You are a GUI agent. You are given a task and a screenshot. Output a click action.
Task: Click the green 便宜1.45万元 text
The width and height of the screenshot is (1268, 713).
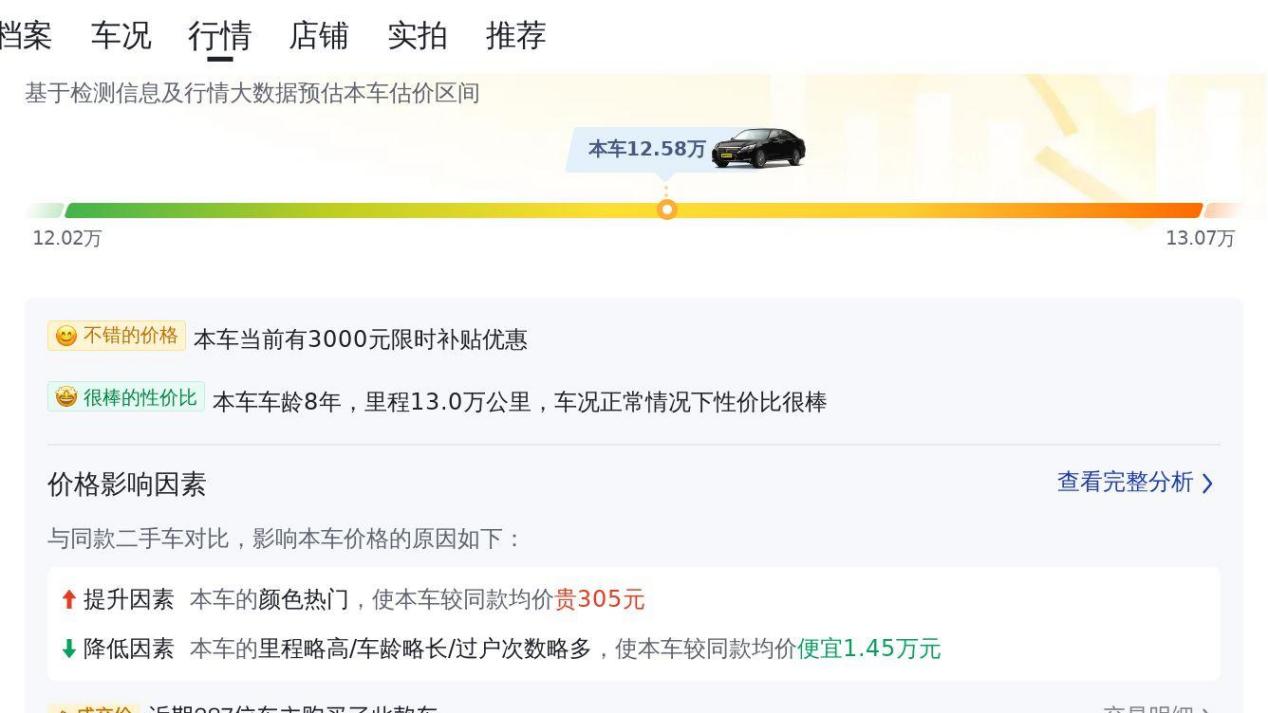pyautogui.click(x=869, y=649)
